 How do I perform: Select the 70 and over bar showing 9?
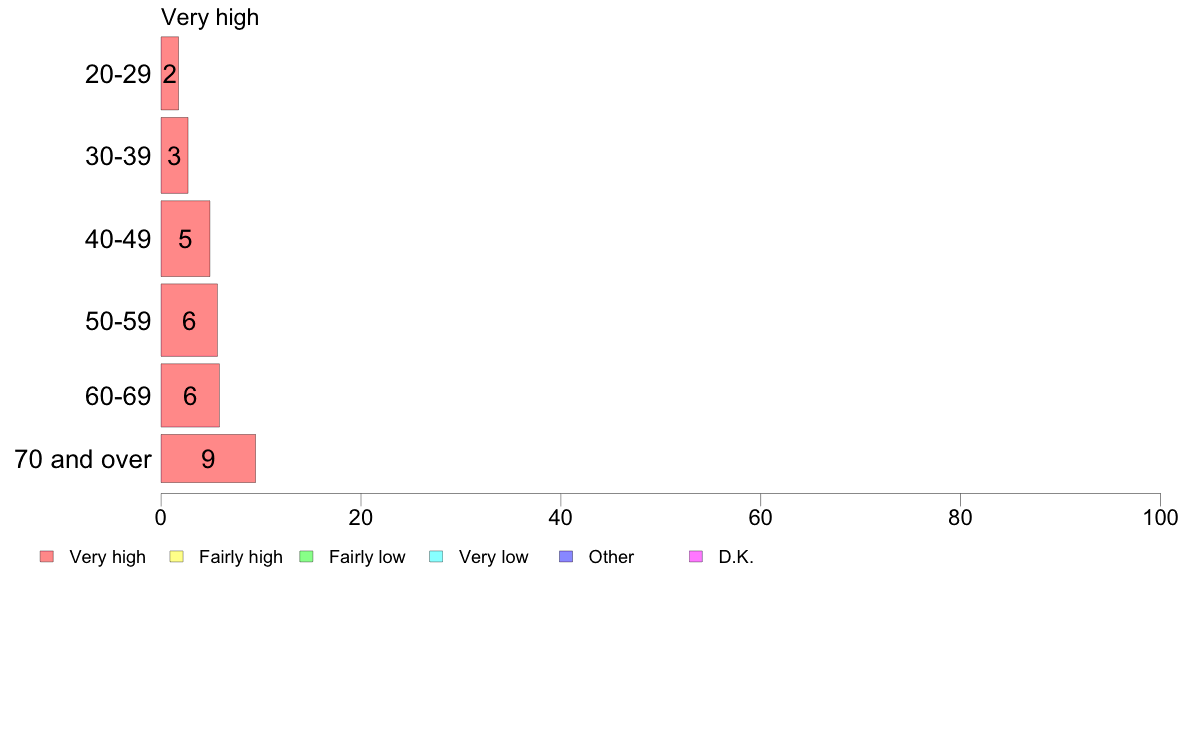[x=208, y=459]
